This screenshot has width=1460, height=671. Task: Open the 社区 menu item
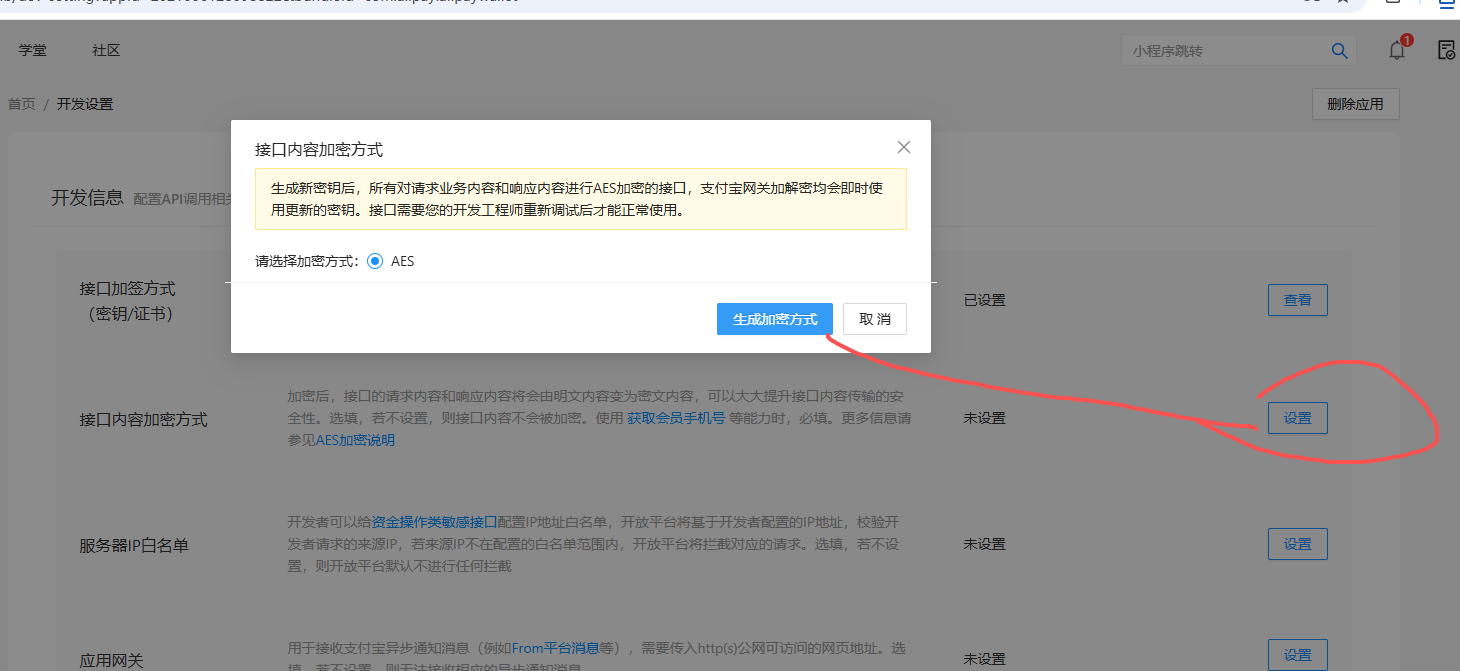point(106,50)
